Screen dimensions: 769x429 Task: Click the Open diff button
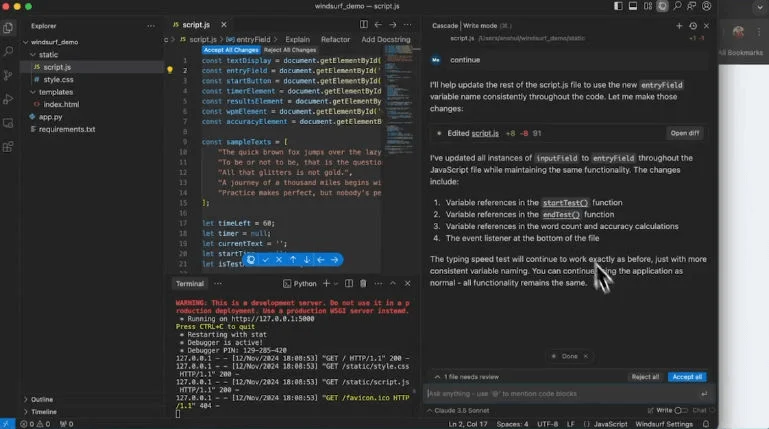coord(685,133)
